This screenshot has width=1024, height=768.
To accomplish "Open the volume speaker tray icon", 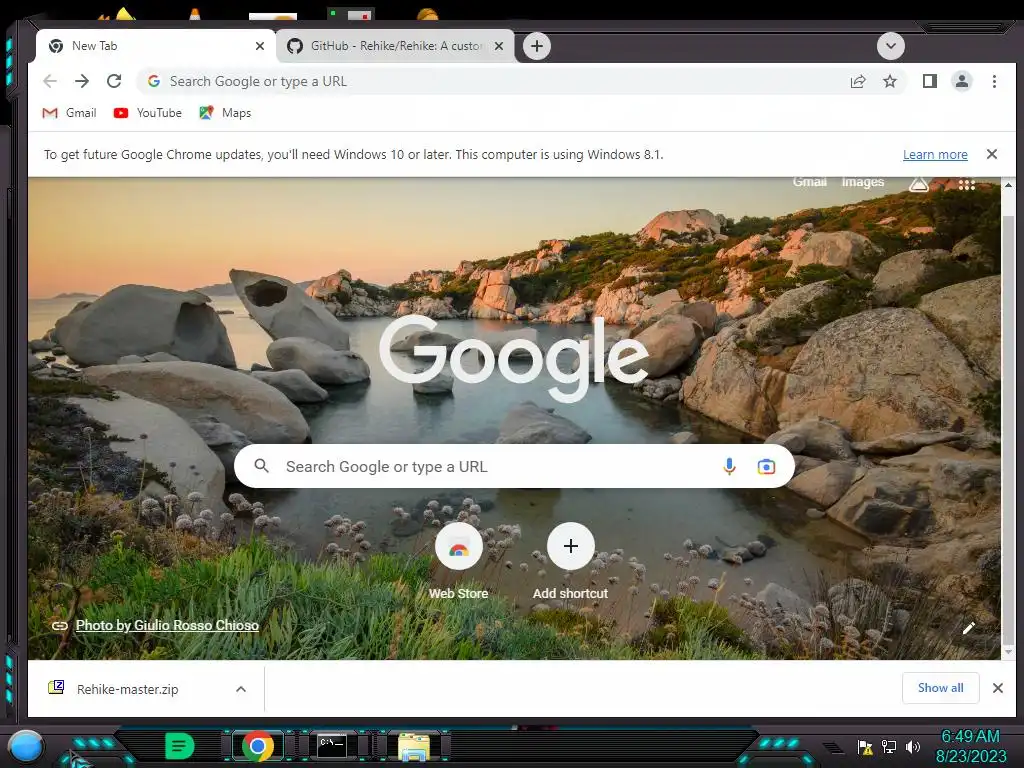I will click(913, 746).
